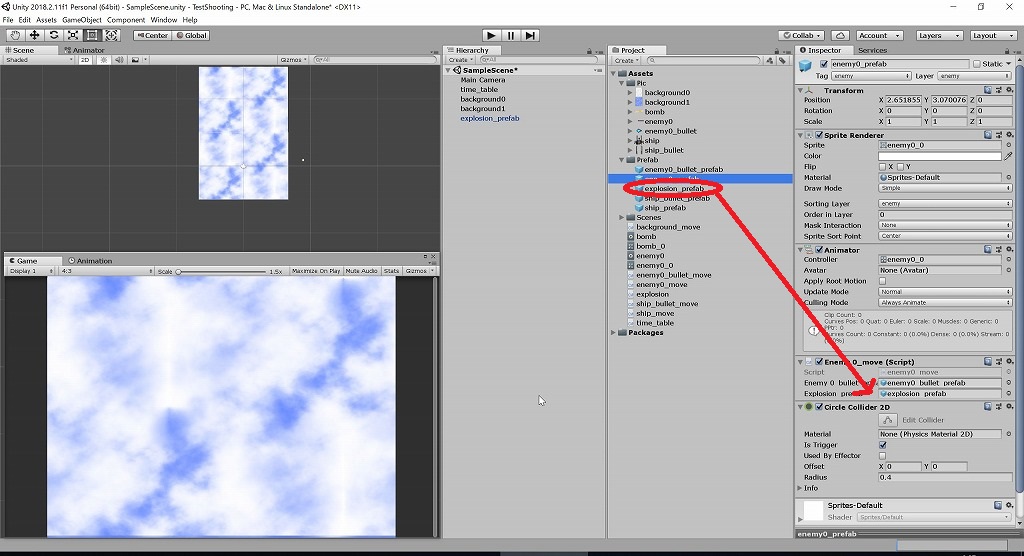Screen dimensions: 1024x556
Task: Open Sorting Layer dropdown
Action: 946,204
